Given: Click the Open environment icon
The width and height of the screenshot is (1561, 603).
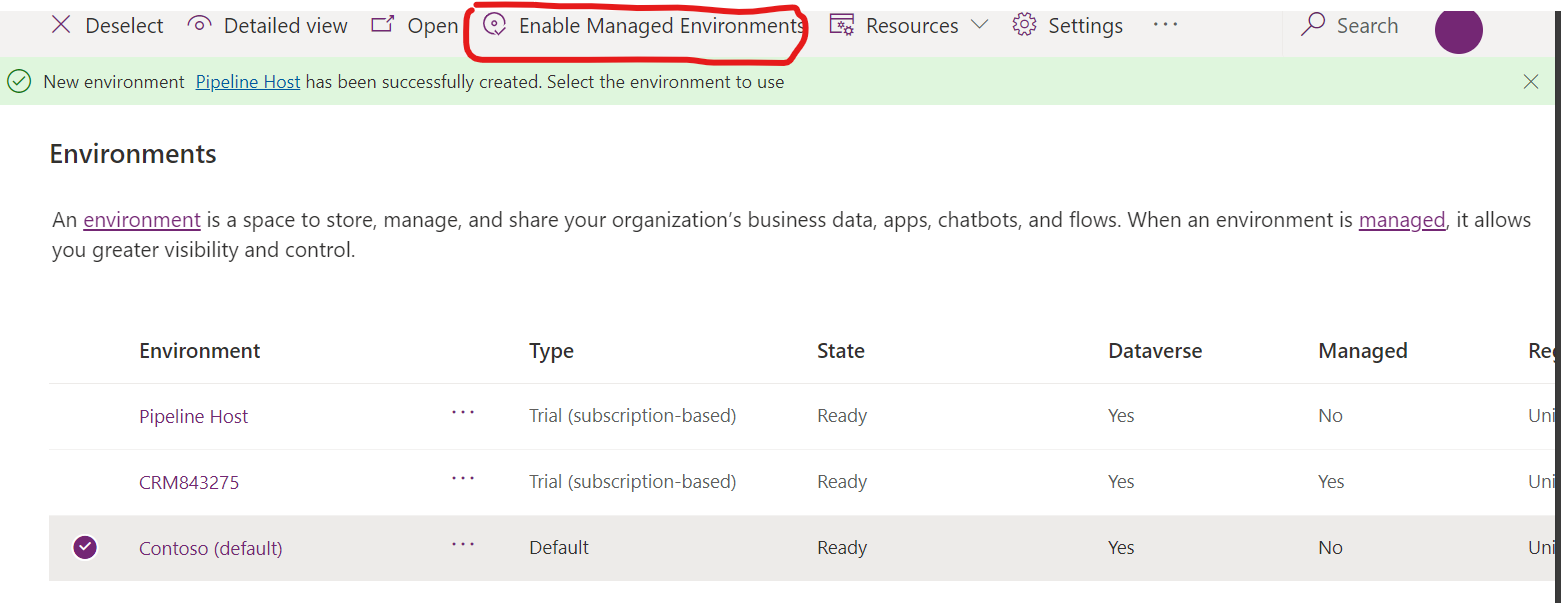Looking at the screenshot, I should click(x=383, y=24).
